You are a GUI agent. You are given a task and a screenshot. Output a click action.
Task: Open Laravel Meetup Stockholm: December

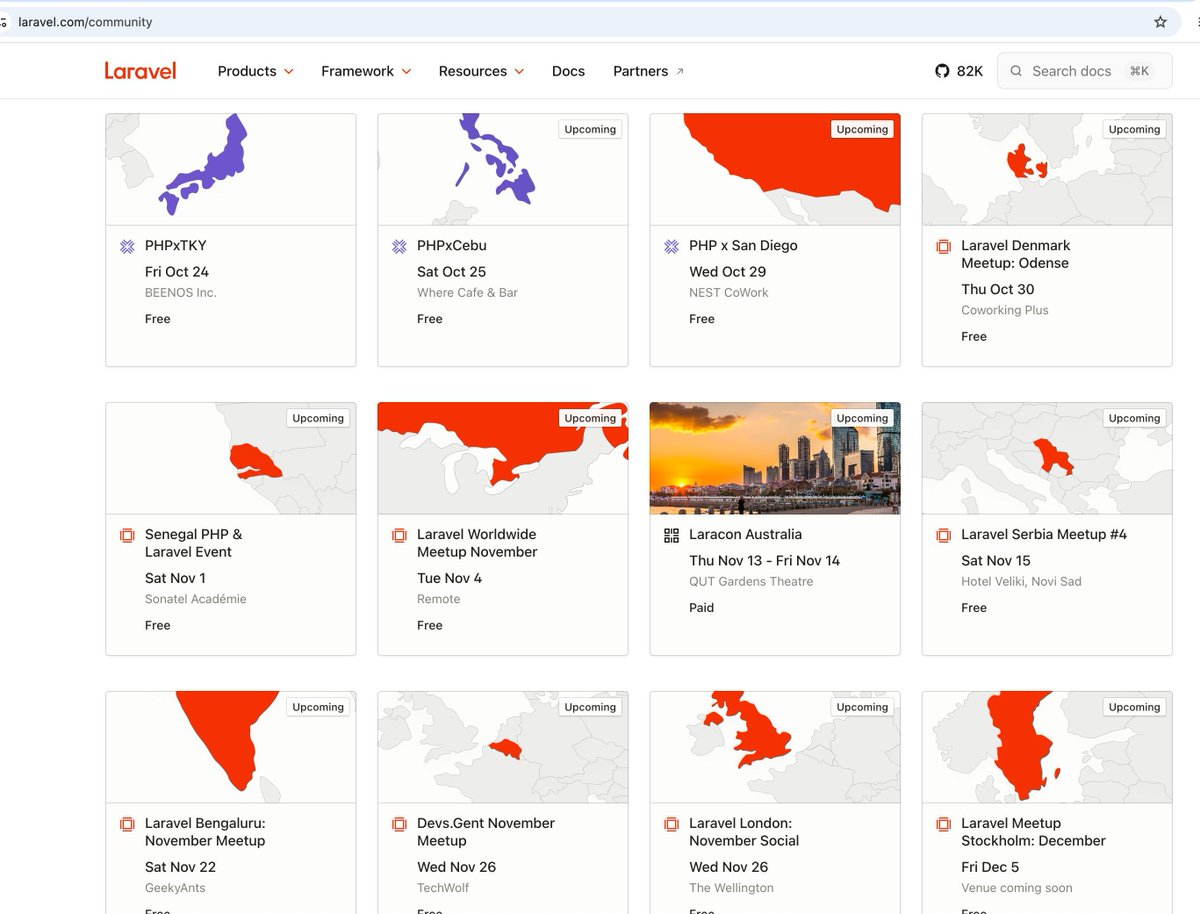click(1033, 832)
